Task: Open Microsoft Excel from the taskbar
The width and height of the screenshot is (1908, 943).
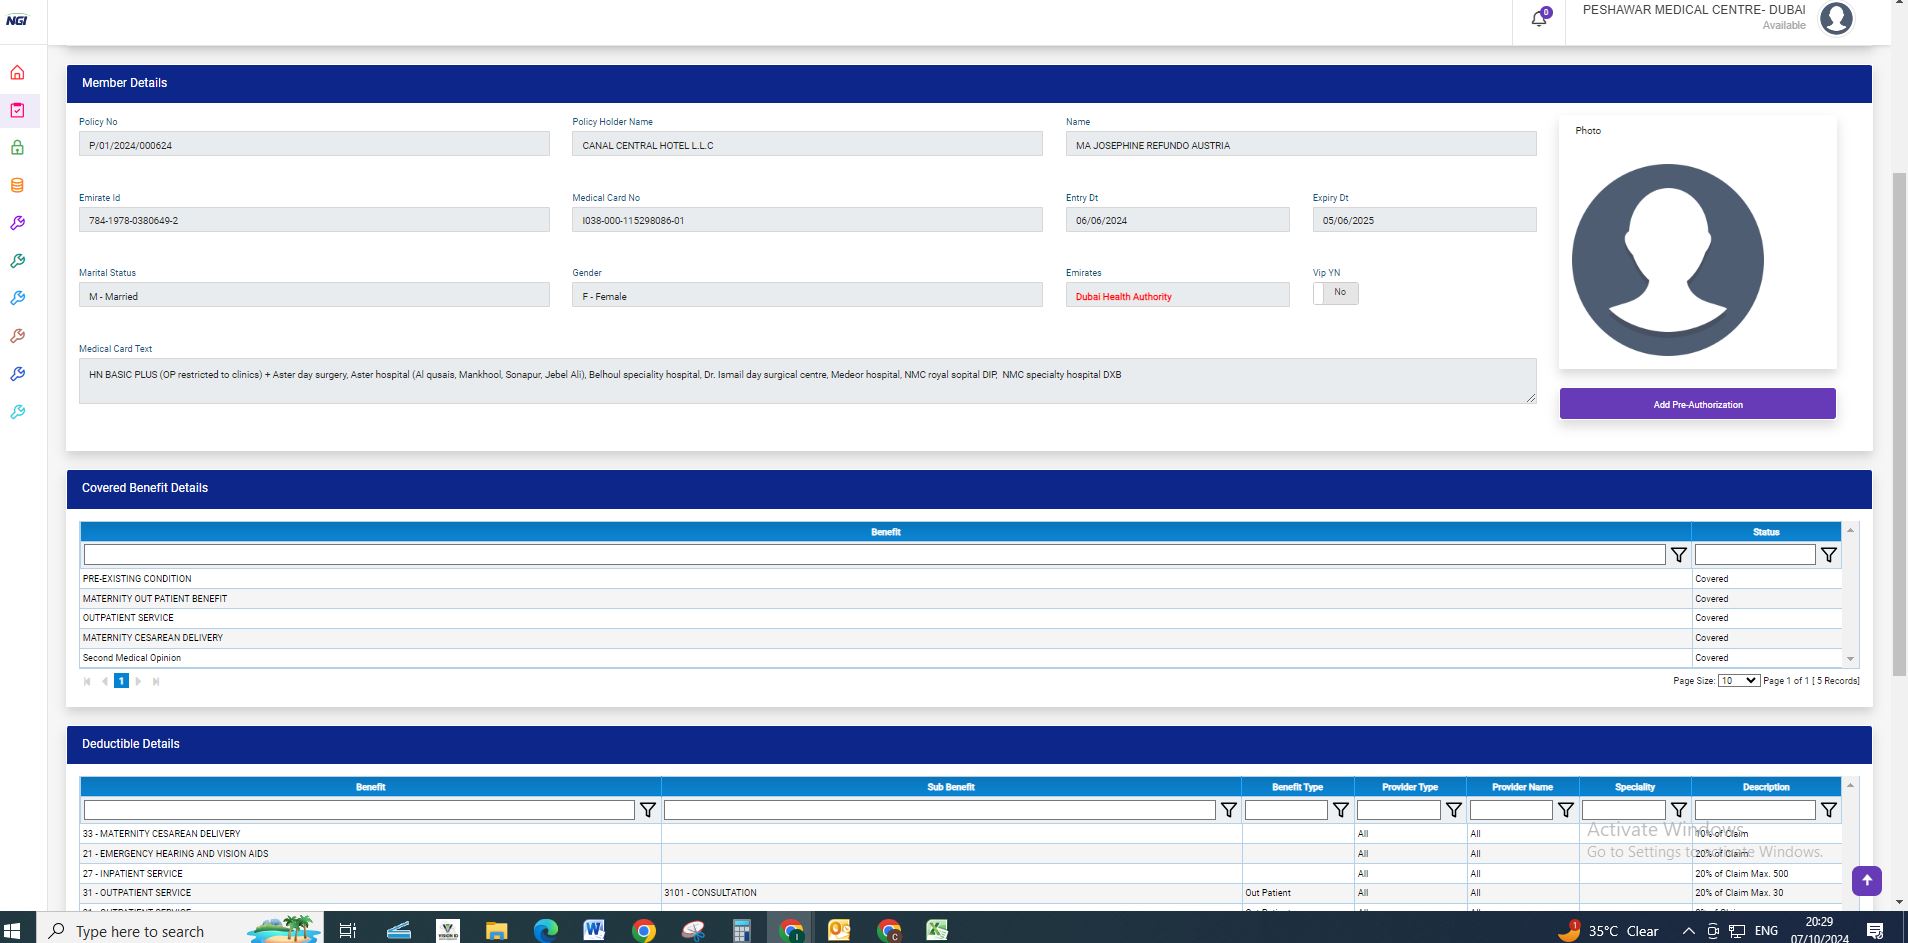Action: [x=936, y=930]
